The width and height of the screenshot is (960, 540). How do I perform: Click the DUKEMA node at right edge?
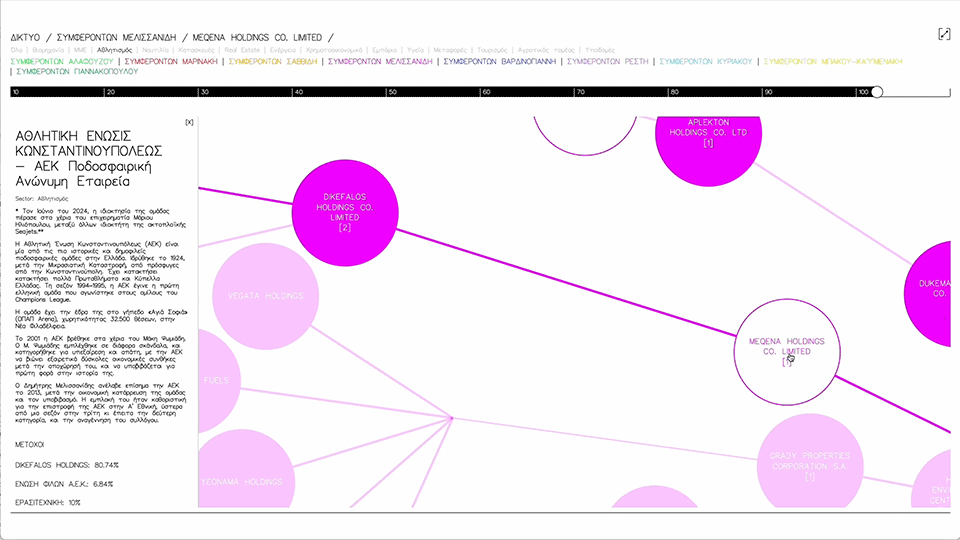coord(935,290)
